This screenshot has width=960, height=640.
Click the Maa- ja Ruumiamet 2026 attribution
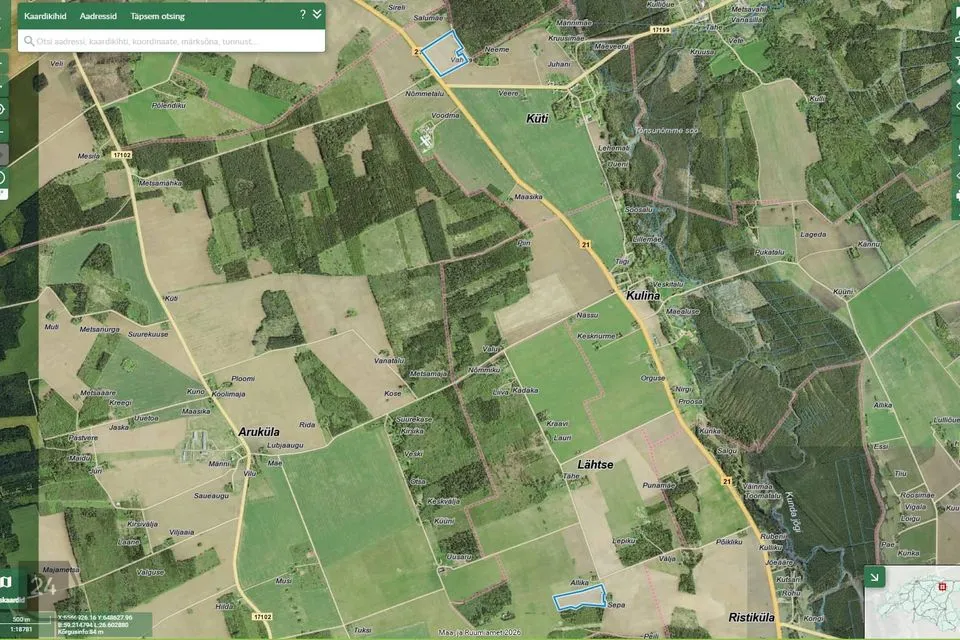pos(479,633)
